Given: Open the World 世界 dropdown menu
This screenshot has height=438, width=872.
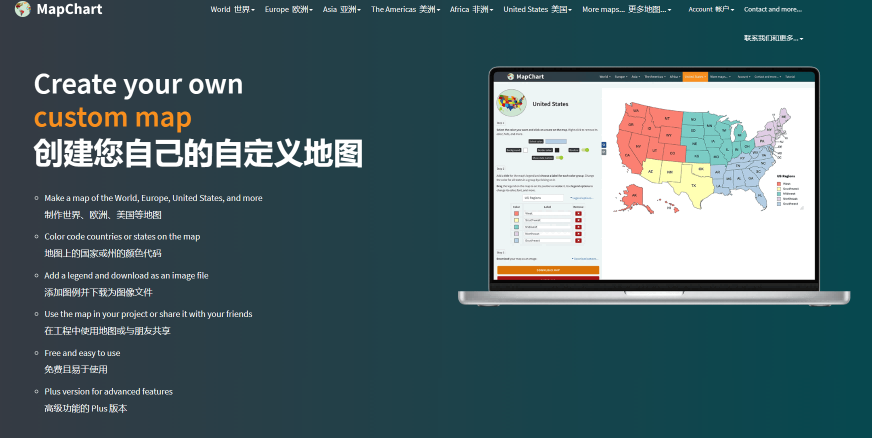Looking at the screenshot, I should [232, 9].
